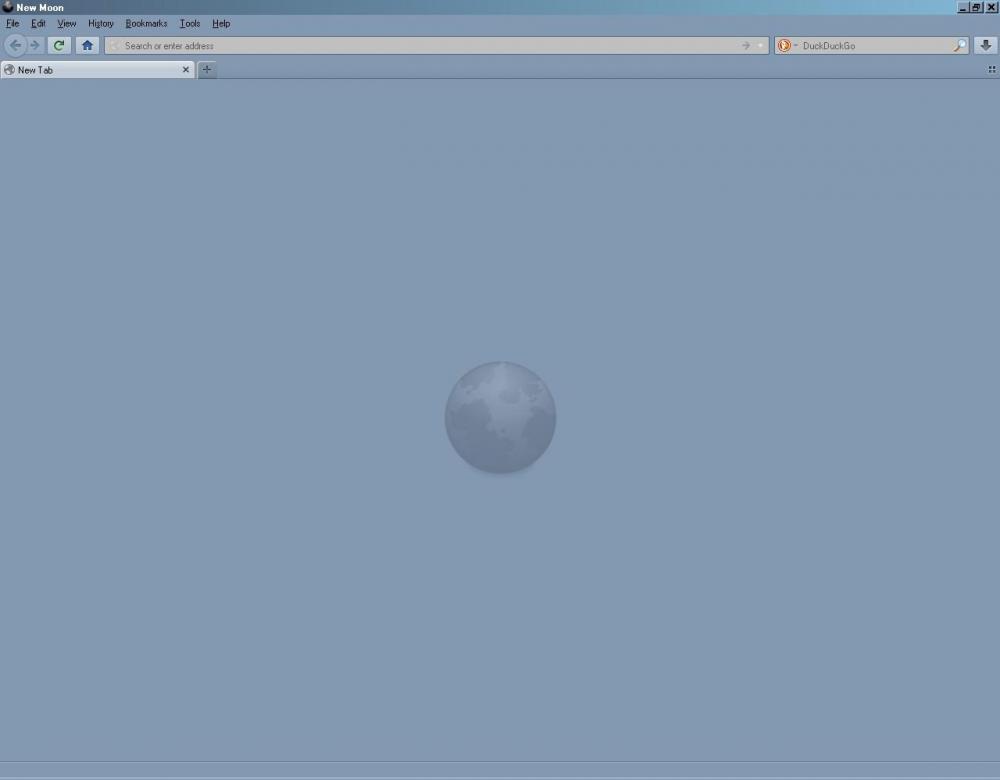Open the DuckDuckGo search engine selector
Viewport: 1000px width, 780px height.
[787, 45]
